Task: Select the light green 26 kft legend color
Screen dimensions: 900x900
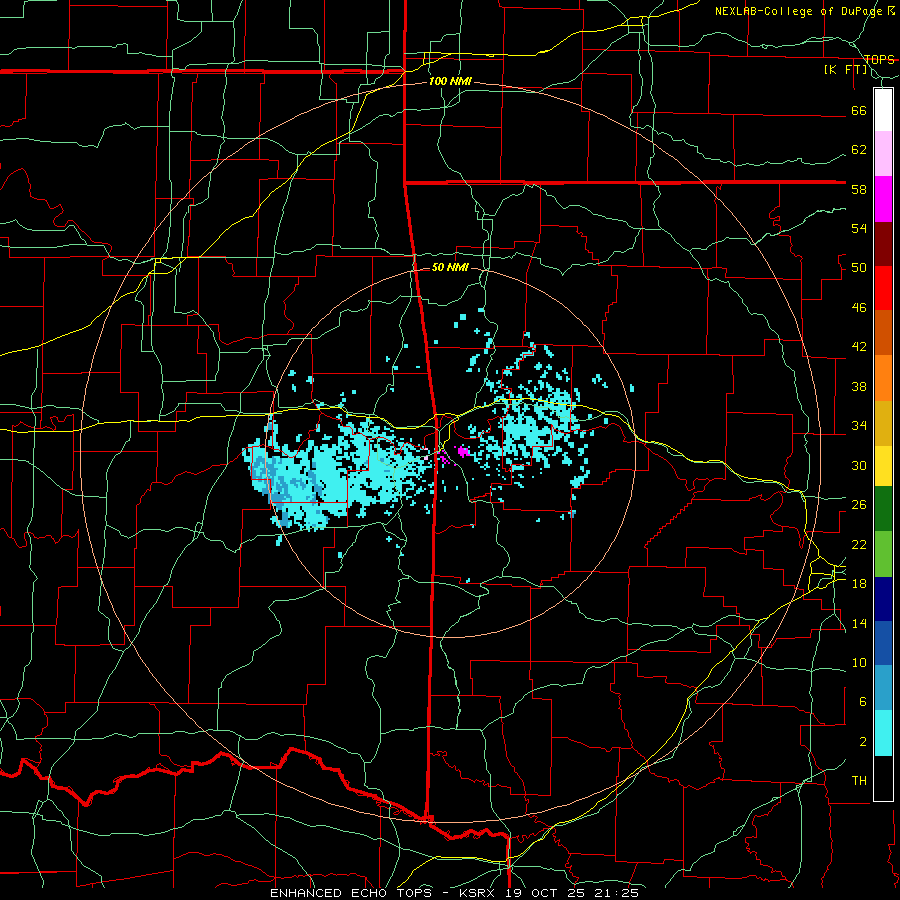Action: tap(883, 553)
